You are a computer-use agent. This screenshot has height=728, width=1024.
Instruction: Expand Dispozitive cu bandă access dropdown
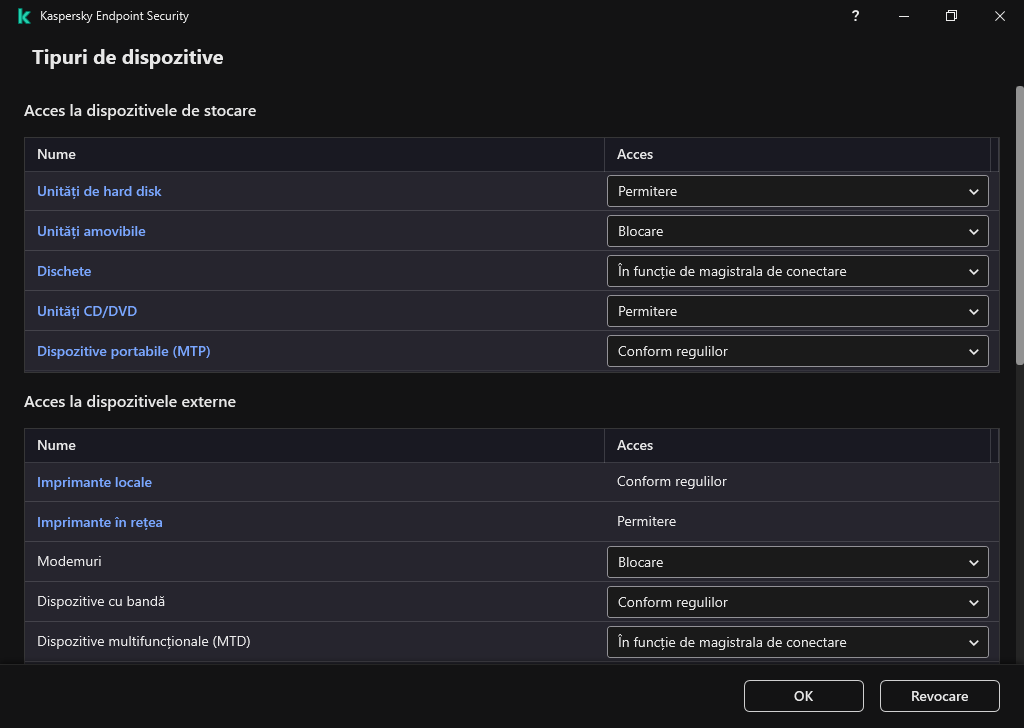(x=797, y=602)
